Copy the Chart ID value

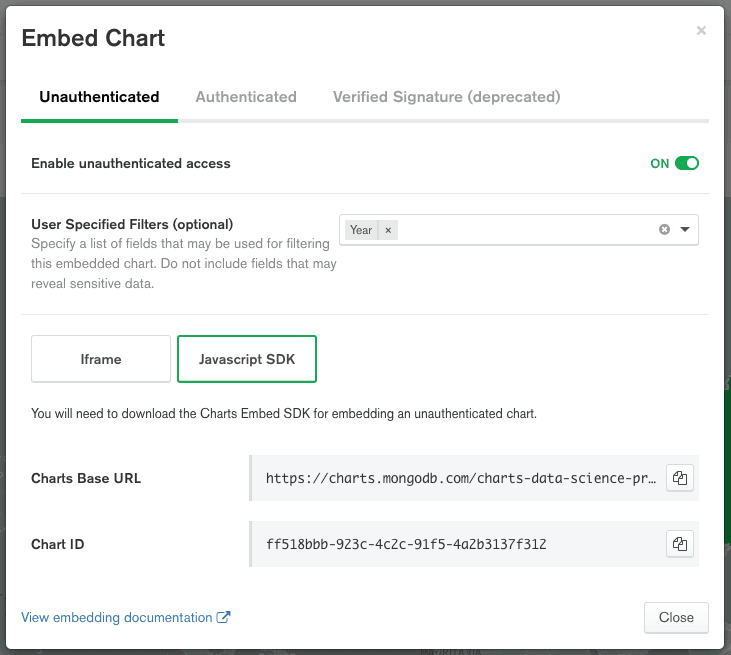click(x=680, y=544)
